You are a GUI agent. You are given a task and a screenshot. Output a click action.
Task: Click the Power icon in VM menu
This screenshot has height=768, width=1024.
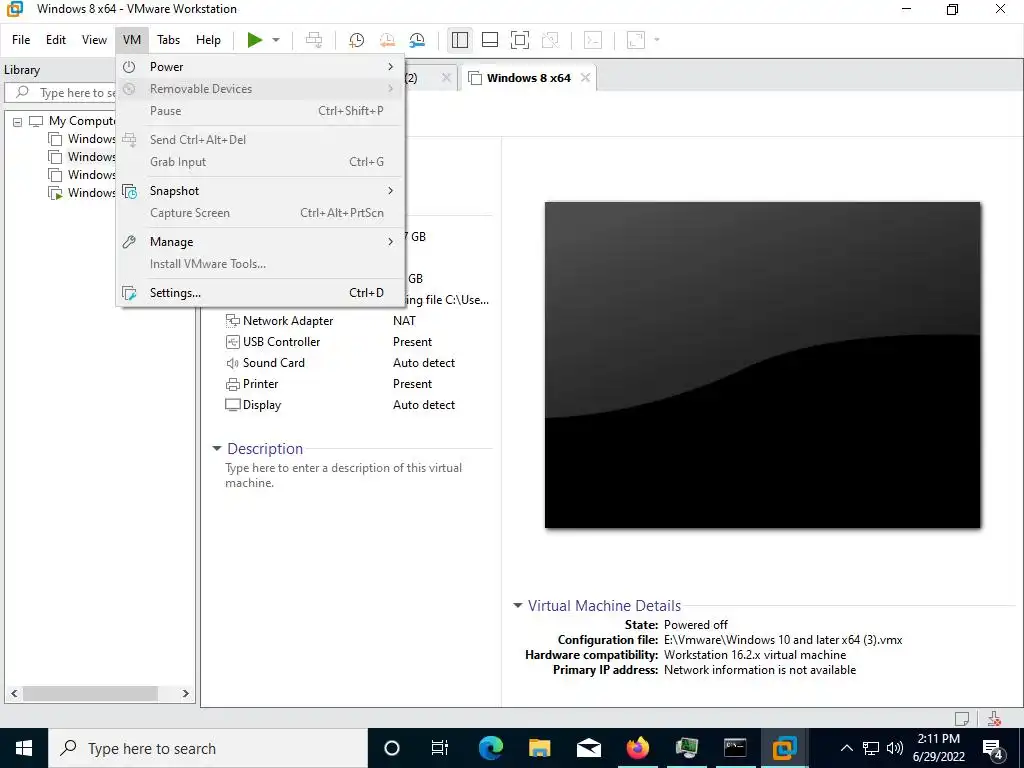[129, 67]
